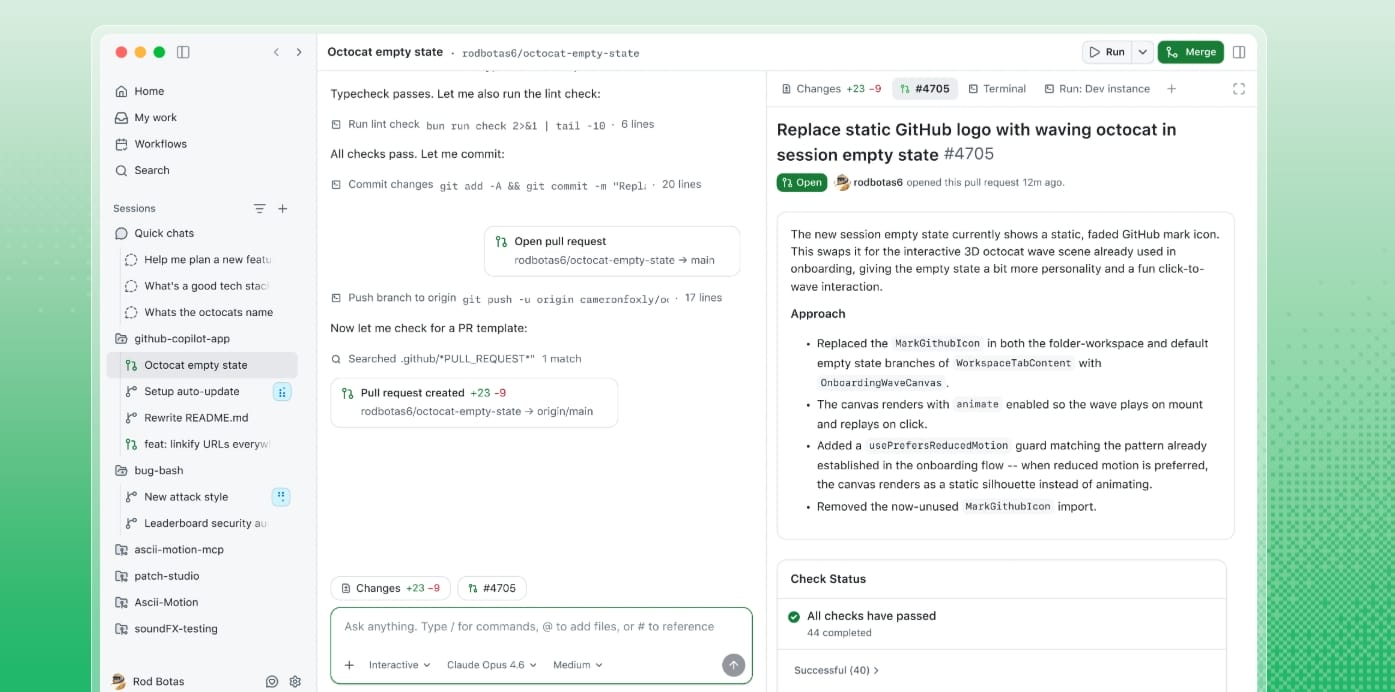Expand the Run lint check step
Viewport: 1395px width, 692px height.
(x=492, y=124)
